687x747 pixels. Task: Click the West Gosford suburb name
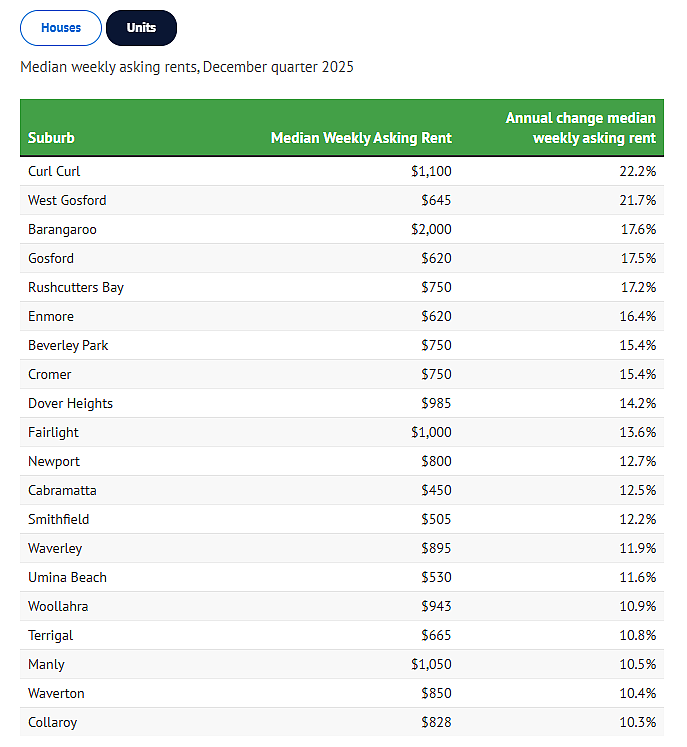pyautogui.click(x=67, y=201)
